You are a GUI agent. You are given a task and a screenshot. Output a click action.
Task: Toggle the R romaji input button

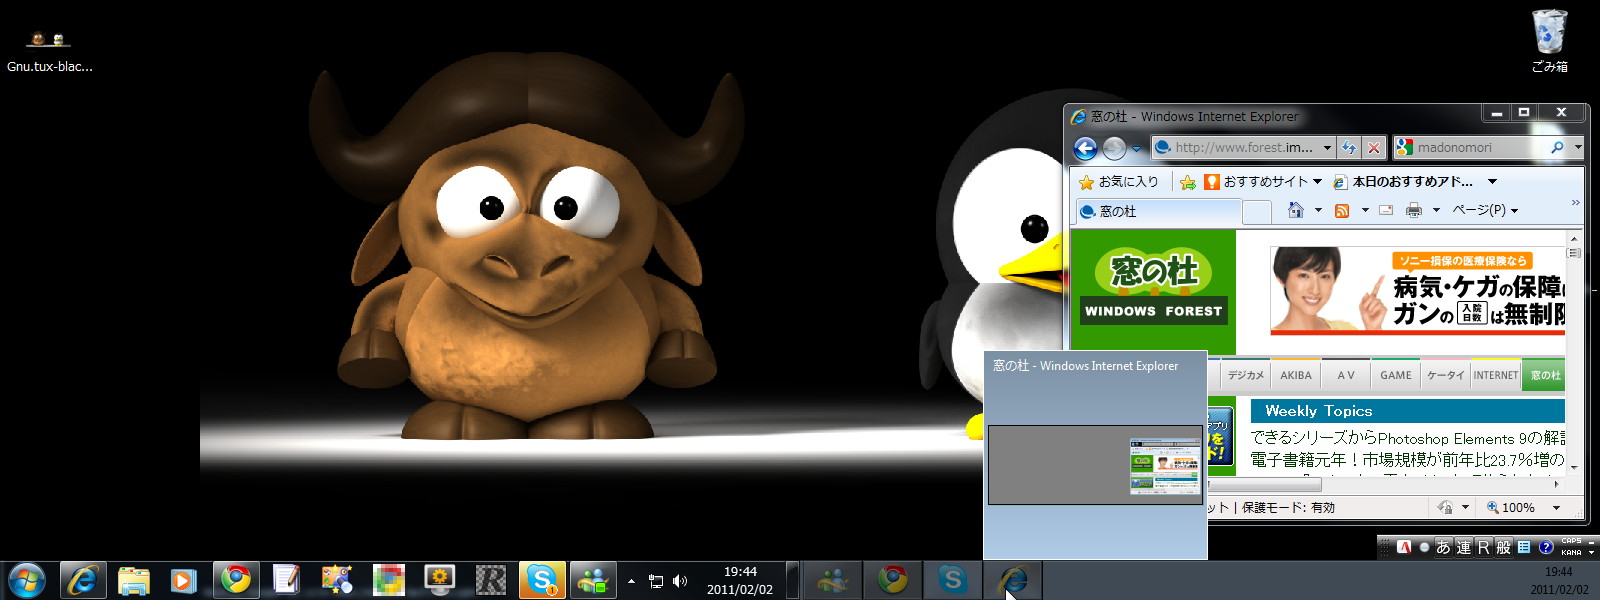click(1483, 547)
